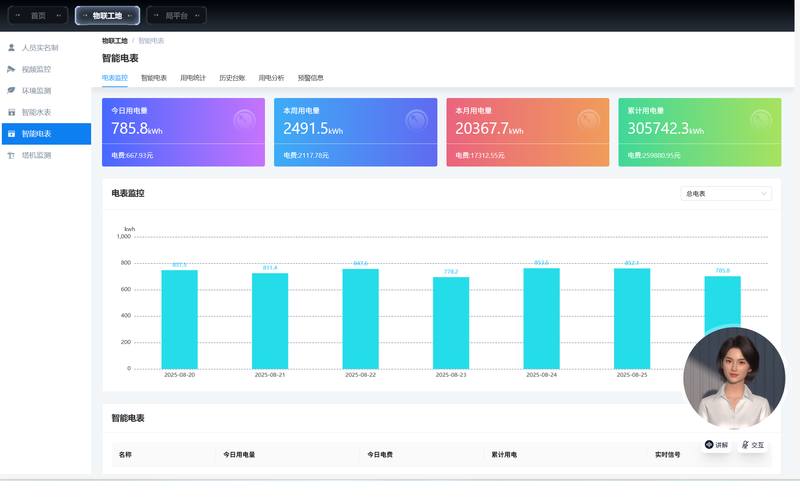The image size is (800, 481).
Task: Switch to 局平台 top navigation tab
Action: point(177,16)
